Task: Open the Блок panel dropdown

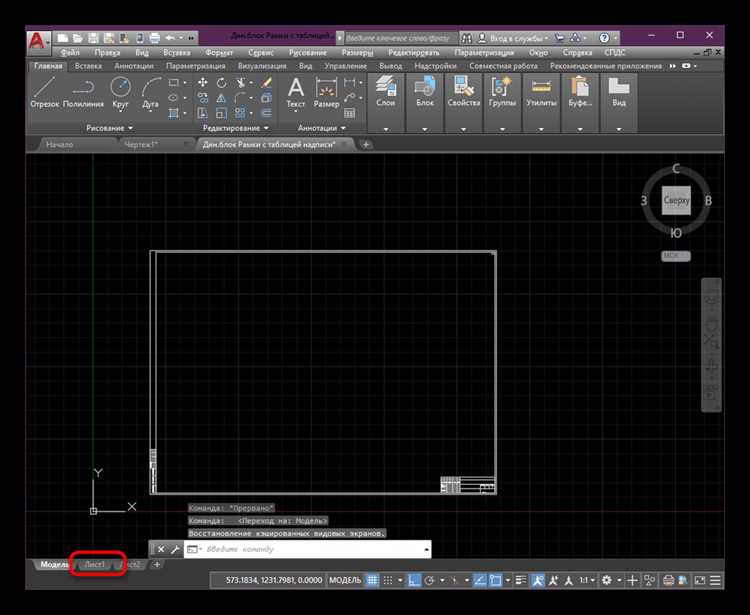Action: (x=425, y=129)
